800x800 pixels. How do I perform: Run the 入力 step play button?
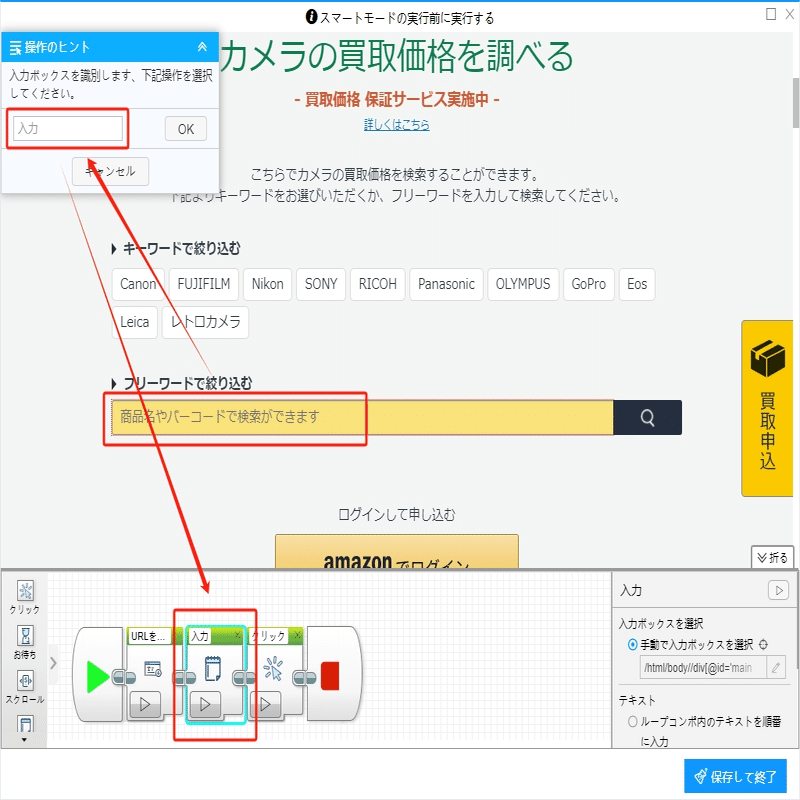(x=205, y=705)
